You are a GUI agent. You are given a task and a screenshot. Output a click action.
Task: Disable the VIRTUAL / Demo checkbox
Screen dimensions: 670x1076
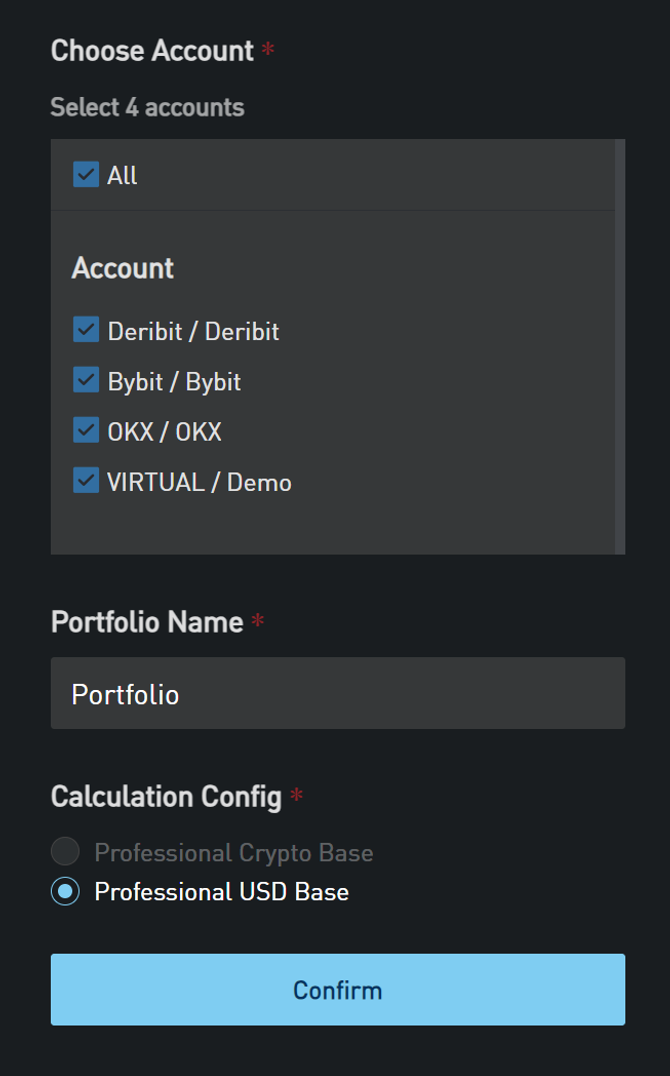[86, 482]
